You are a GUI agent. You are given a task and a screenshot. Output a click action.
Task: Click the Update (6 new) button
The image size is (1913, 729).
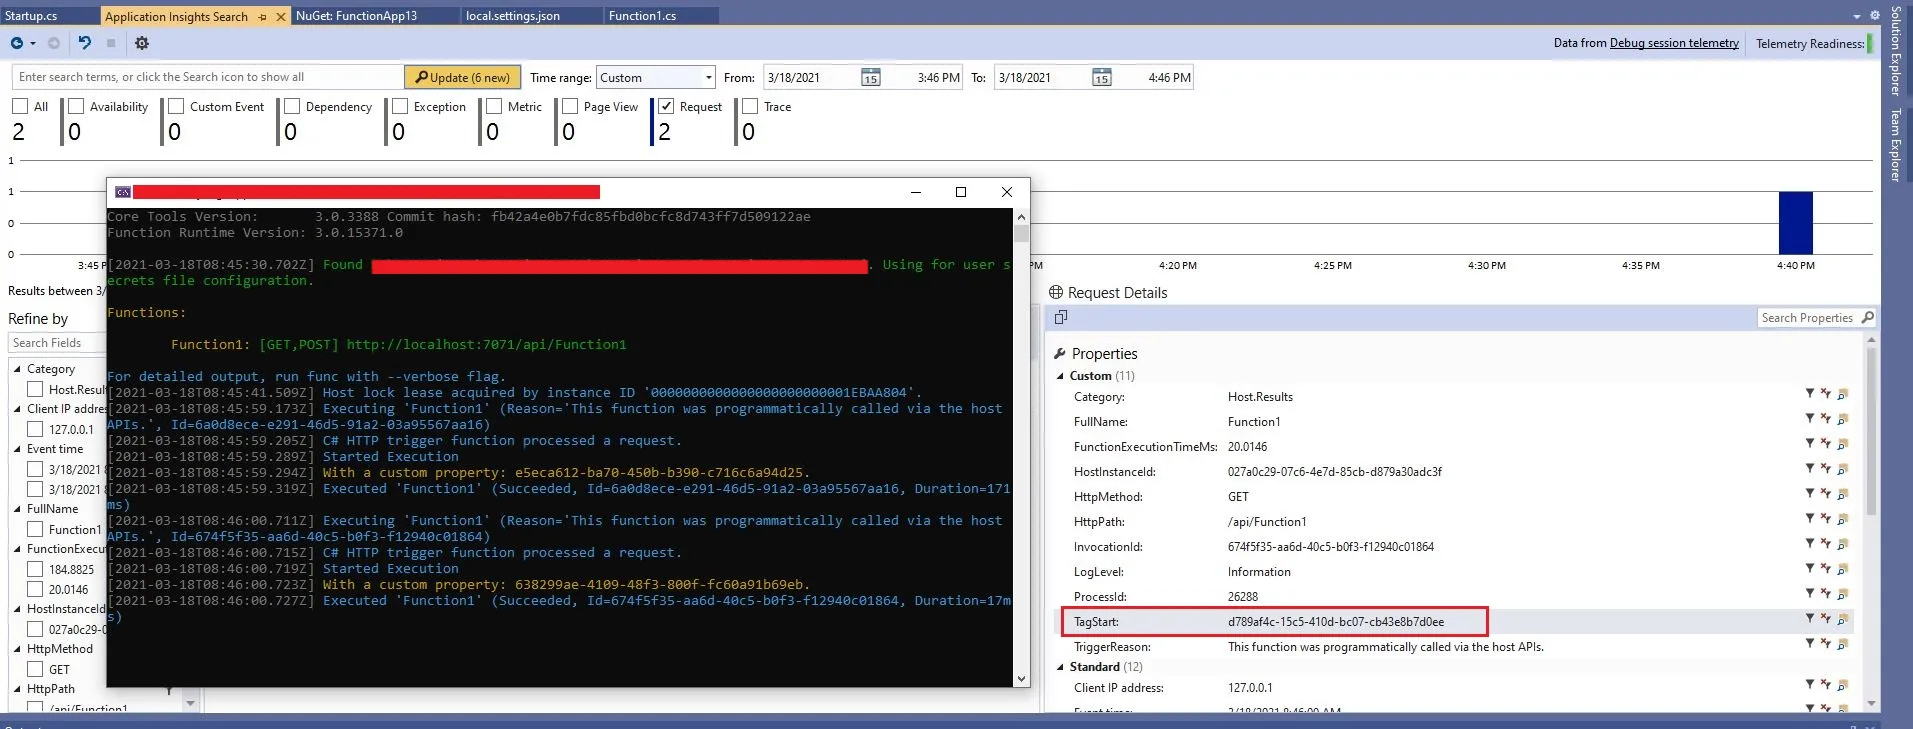pyautogui.click(x=462, y=78)
